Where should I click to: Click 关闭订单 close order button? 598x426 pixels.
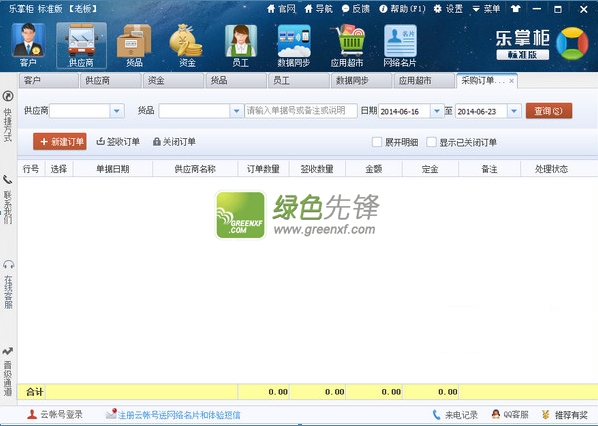174,141
